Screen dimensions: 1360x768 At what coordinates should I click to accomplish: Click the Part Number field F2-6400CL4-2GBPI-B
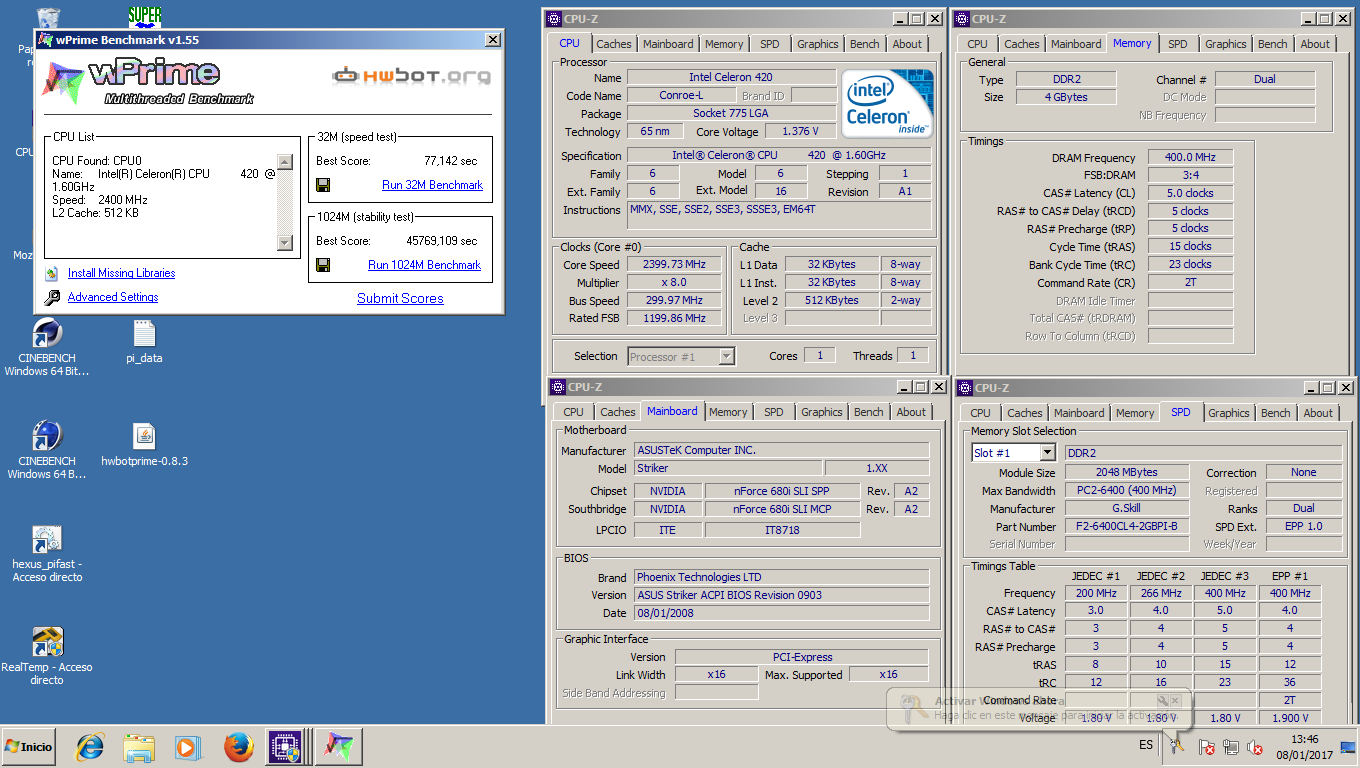pyautogui.click(x=1127, y=527)
